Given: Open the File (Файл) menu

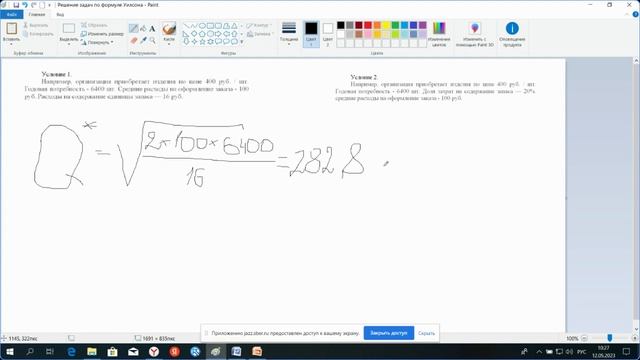Looking at the screenshot, I should coord(11,14).
